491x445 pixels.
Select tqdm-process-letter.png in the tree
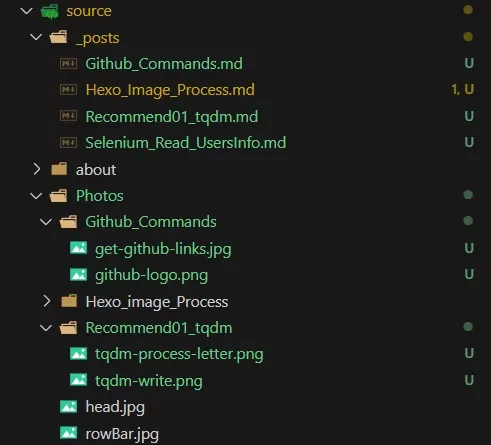pyautogui.click(x=179, y=354)
